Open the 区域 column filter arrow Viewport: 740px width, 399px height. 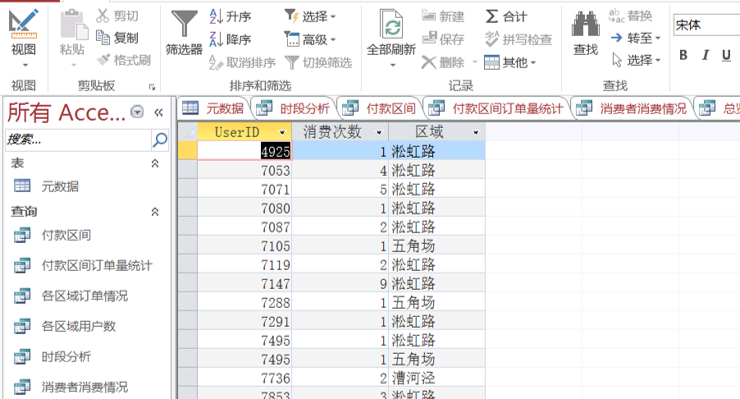click(x=476, y=133)
